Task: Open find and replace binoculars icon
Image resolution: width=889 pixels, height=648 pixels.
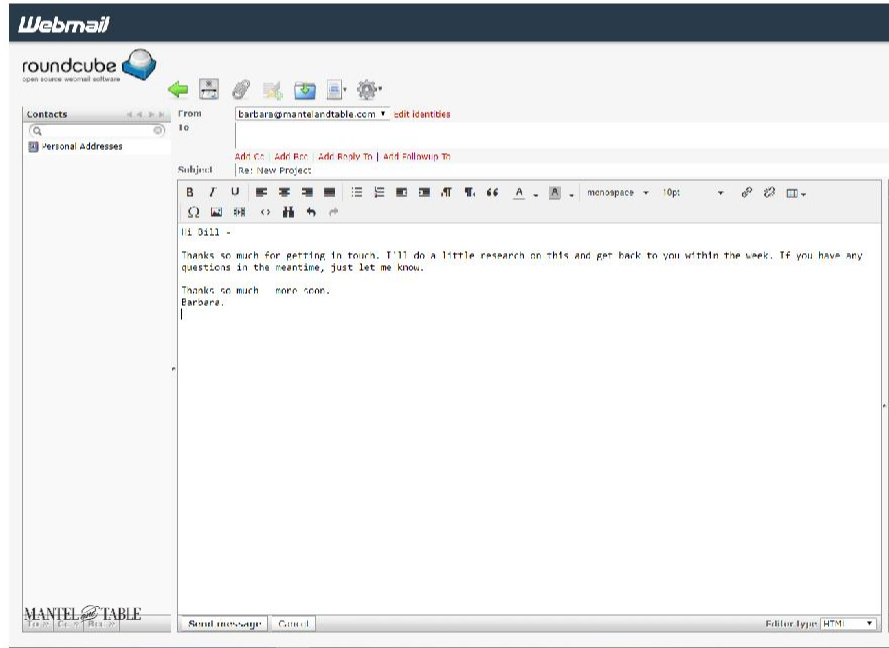Action: tap(289, 212)
